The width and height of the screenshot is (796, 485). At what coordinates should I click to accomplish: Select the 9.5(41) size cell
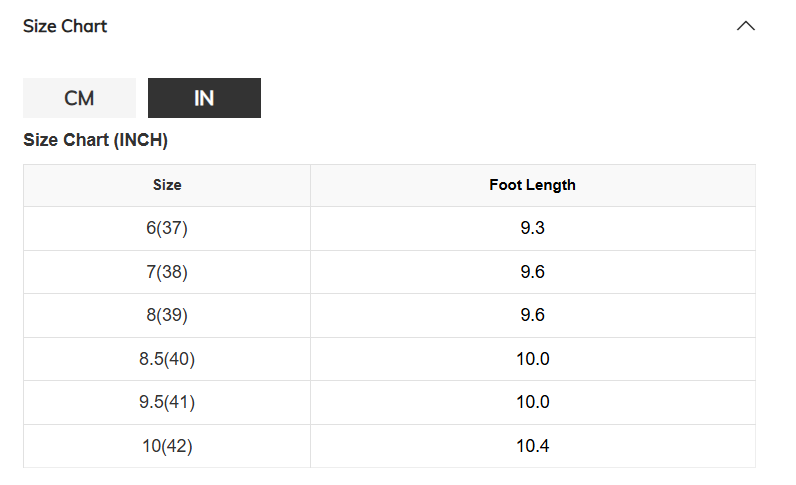pos(167,402)
